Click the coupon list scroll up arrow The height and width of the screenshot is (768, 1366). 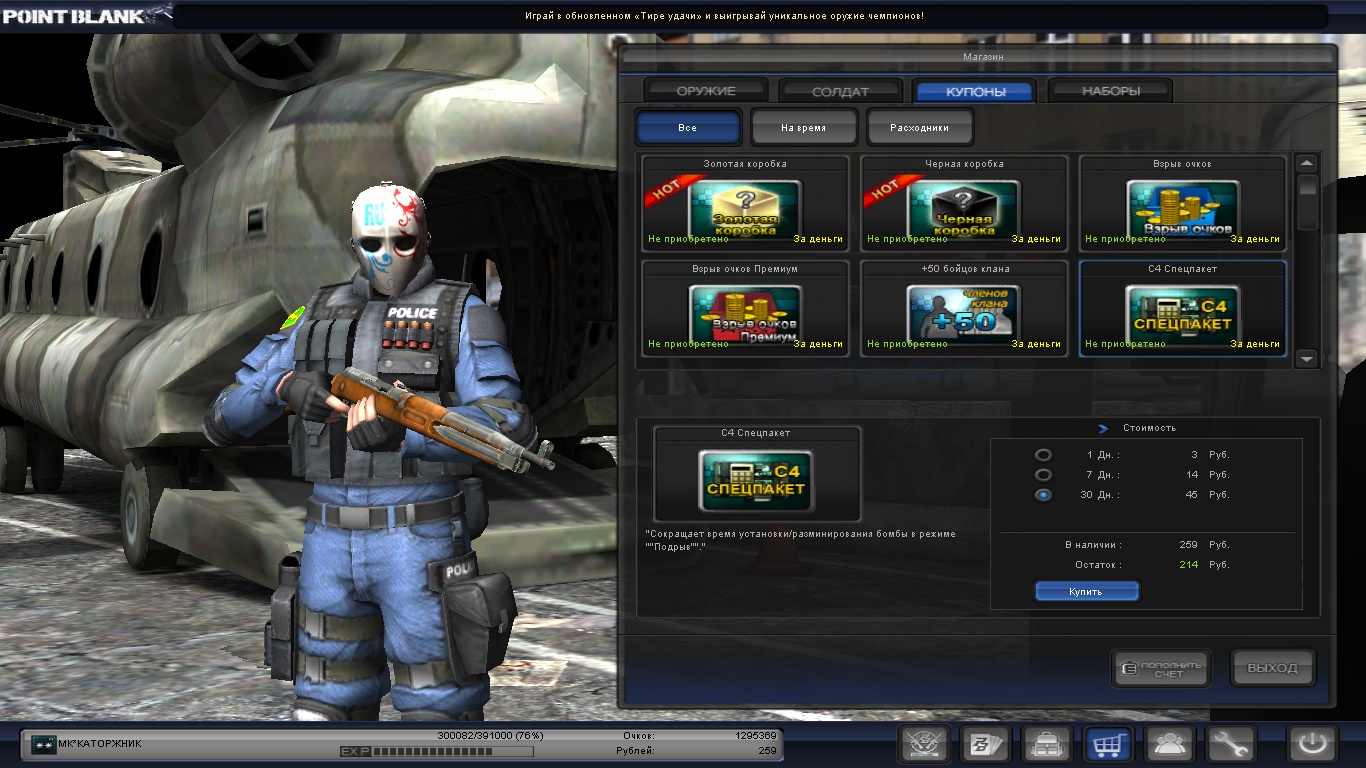point(1307,163)
